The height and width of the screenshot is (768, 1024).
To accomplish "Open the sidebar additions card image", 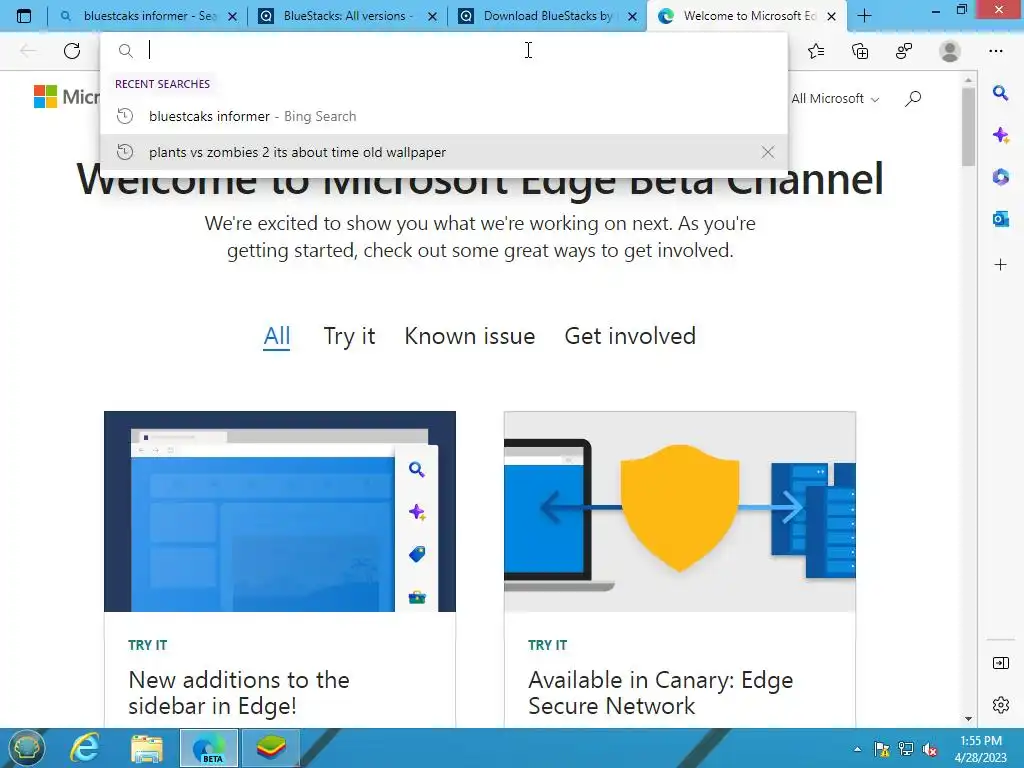I will click(x=280, y=511).
